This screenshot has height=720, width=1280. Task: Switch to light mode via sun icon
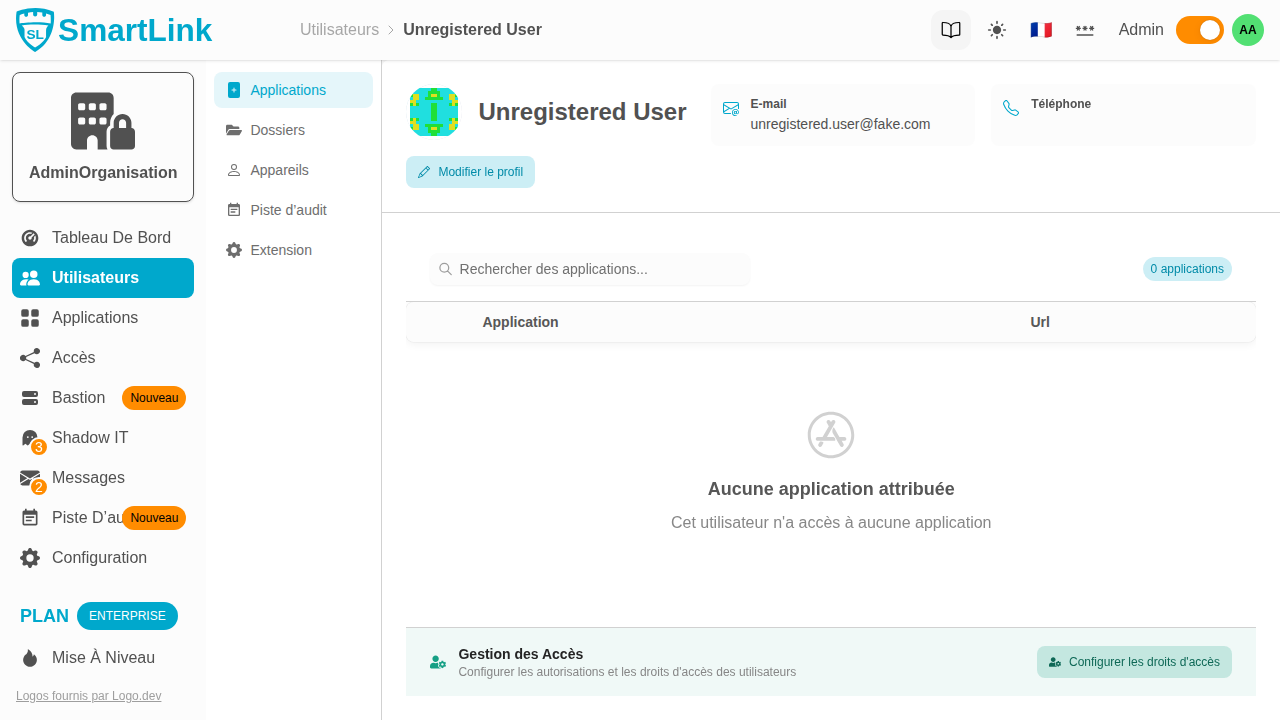[x=997, y=30]
